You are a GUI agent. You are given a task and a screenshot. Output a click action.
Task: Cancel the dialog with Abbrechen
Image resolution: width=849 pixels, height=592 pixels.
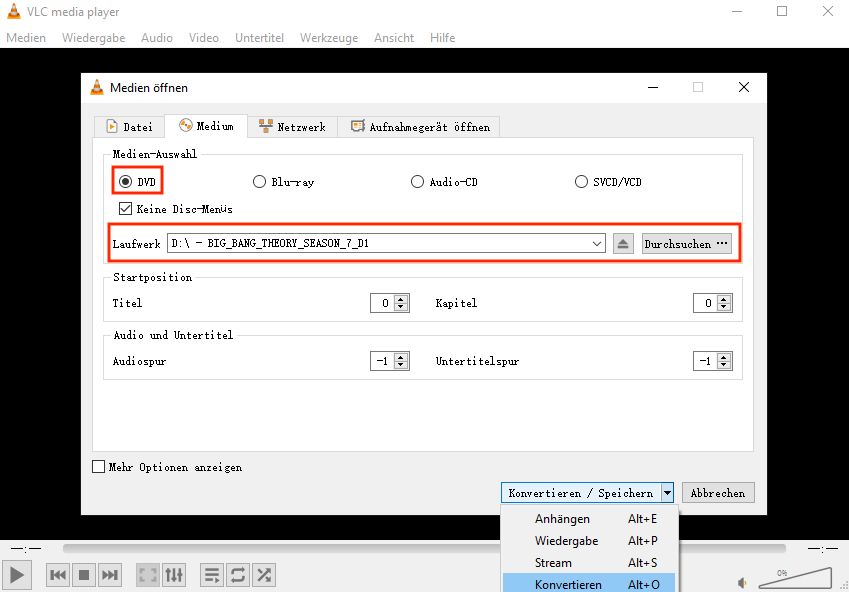[718, 492]
